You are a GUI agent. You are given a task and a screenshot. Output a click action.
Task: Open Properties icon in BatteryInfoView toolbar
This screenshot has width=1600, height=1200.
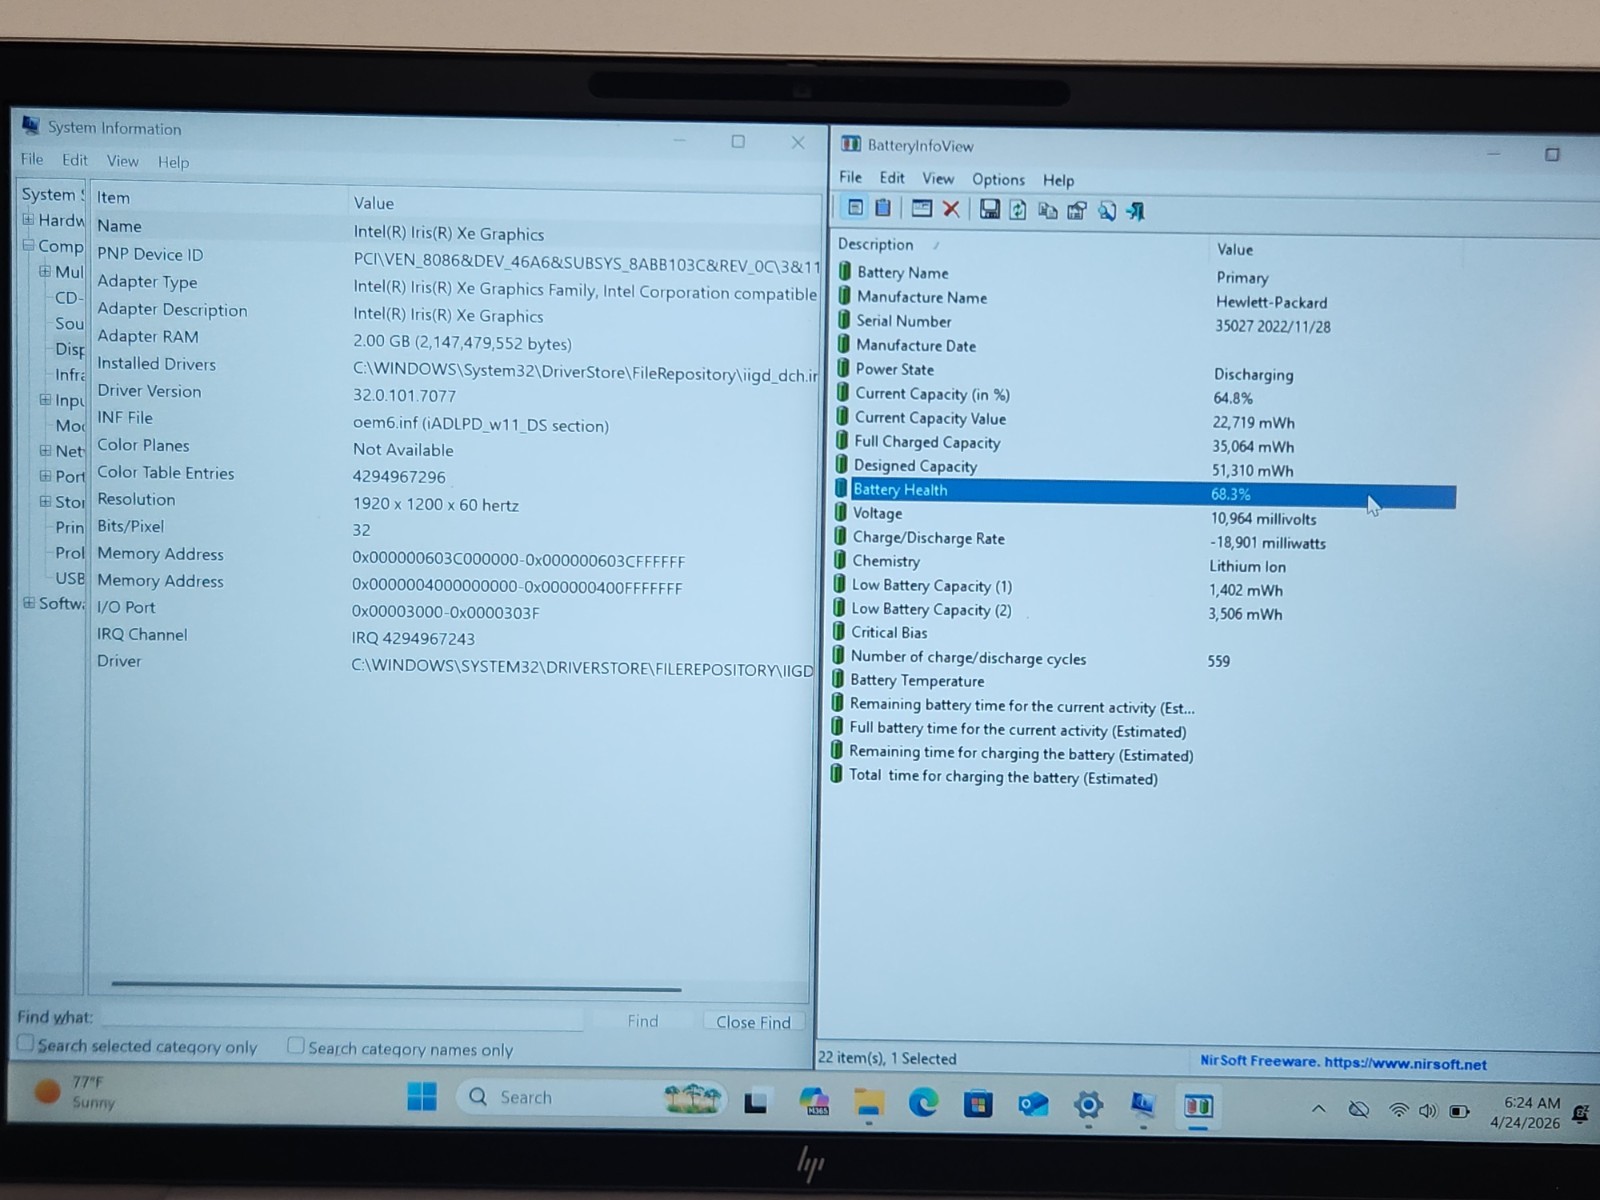1077,210
